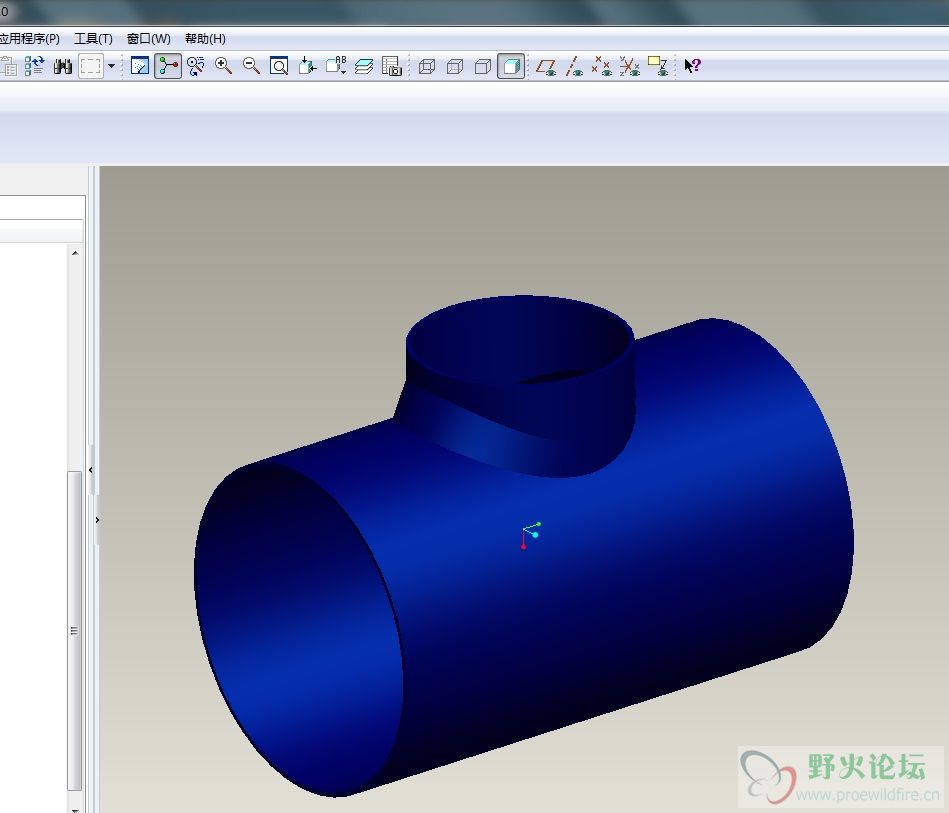This screenshot has height=813, width=949.
Task: Toggle annotation element display icon
Action: (x=657, y=66)
